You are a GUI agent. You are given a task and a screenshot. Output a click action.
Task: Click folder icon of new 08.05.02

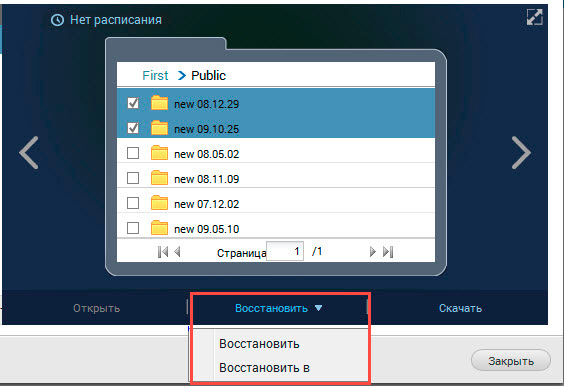159,153
